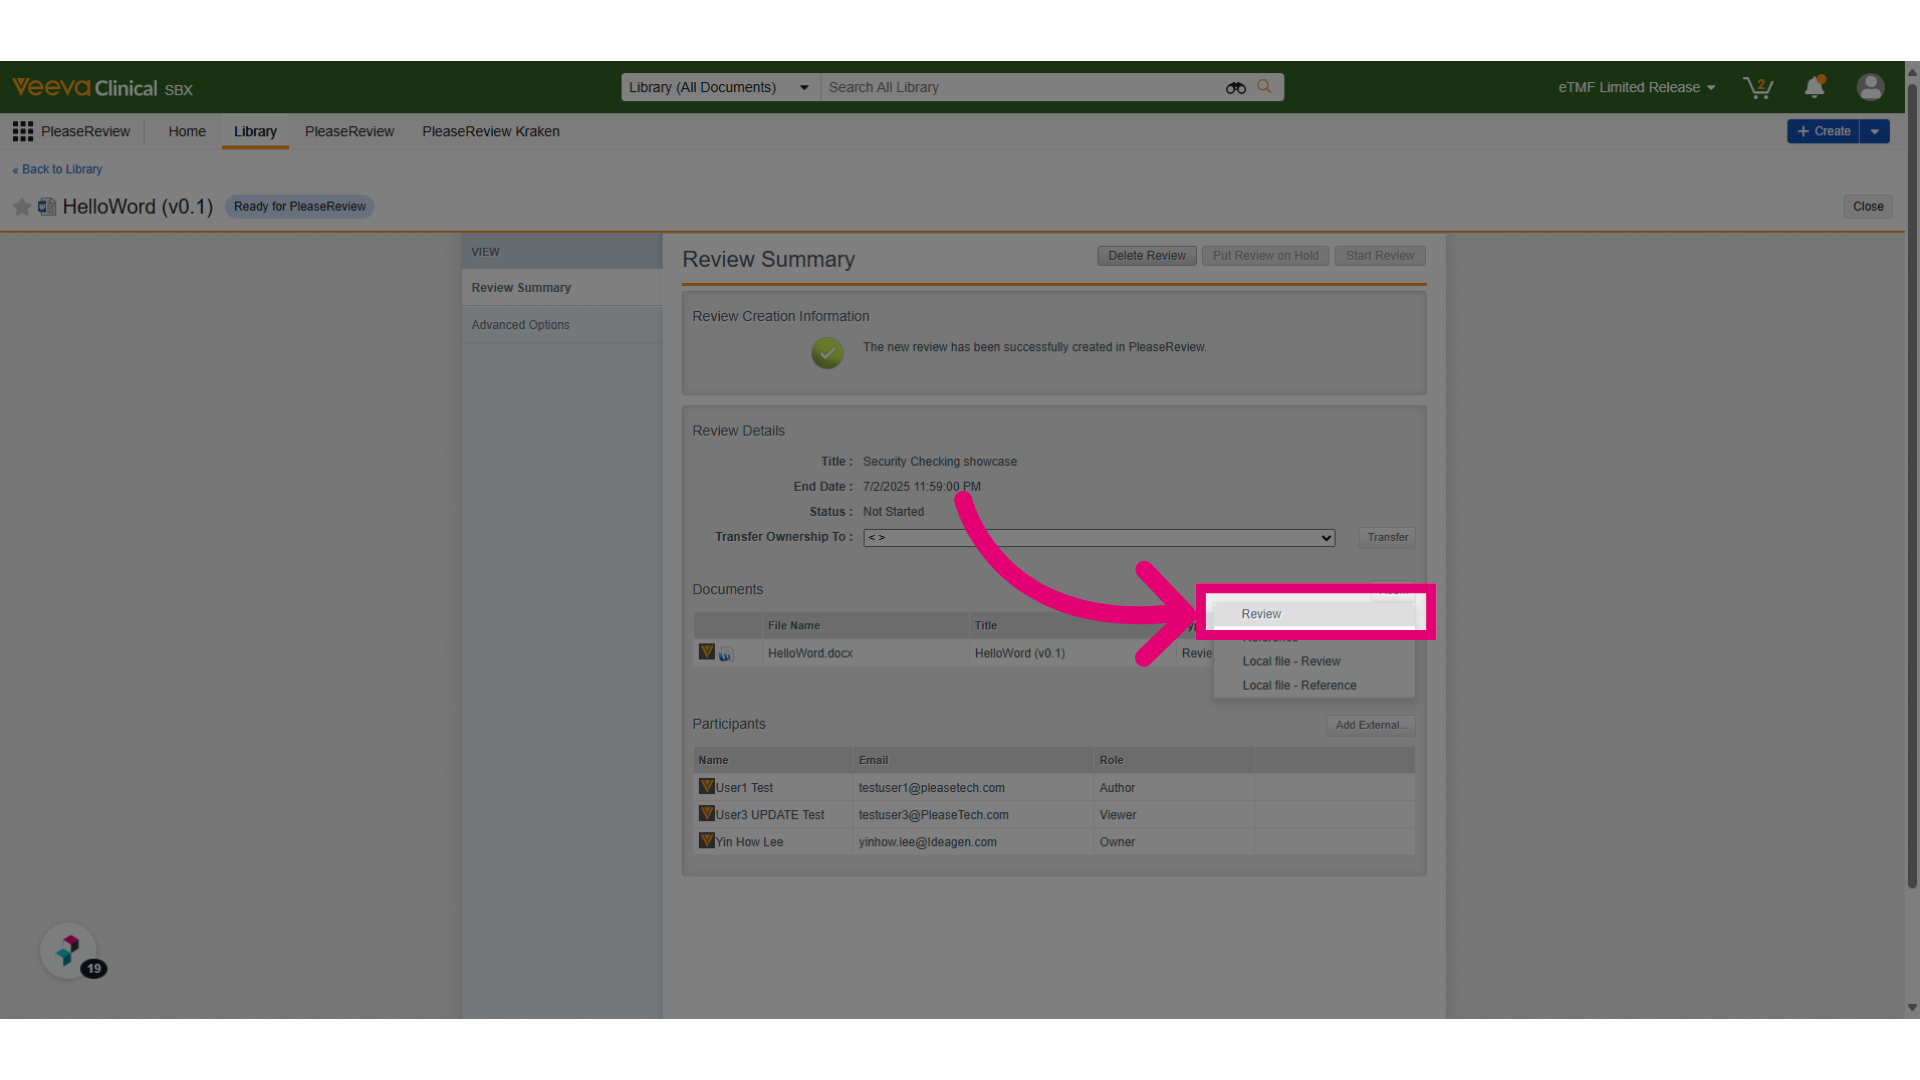Click the Security Checking showcase title value
Viewport: 1920px width, 1080px height.
click(940, 462)
